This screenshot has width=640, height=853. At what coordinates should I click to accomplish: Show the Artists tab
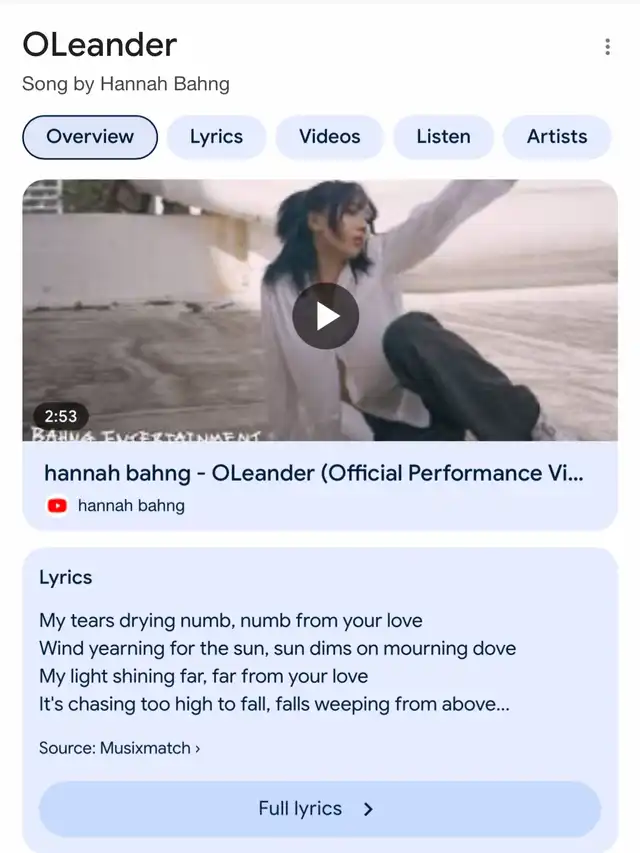tap(557, 137)
